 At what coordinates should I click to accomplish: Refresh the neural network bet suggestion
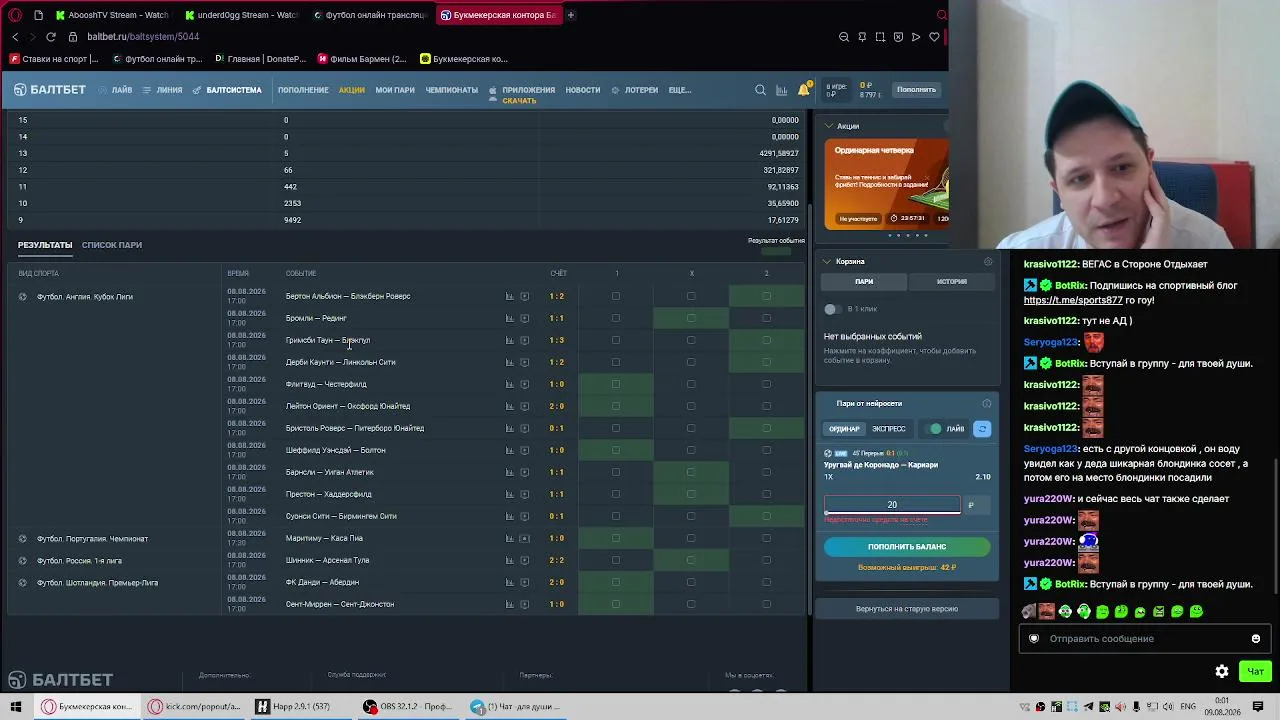click(982, 429)
